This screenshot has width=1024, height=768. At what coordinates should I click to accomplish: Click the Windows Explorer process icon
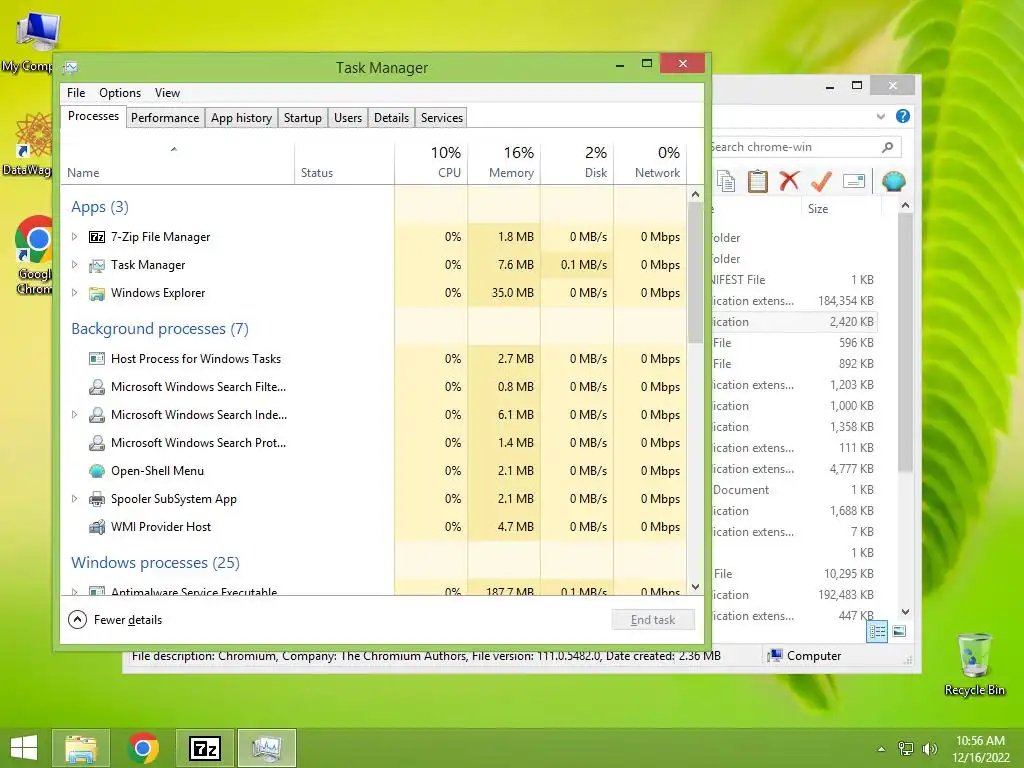pos(97,293)
